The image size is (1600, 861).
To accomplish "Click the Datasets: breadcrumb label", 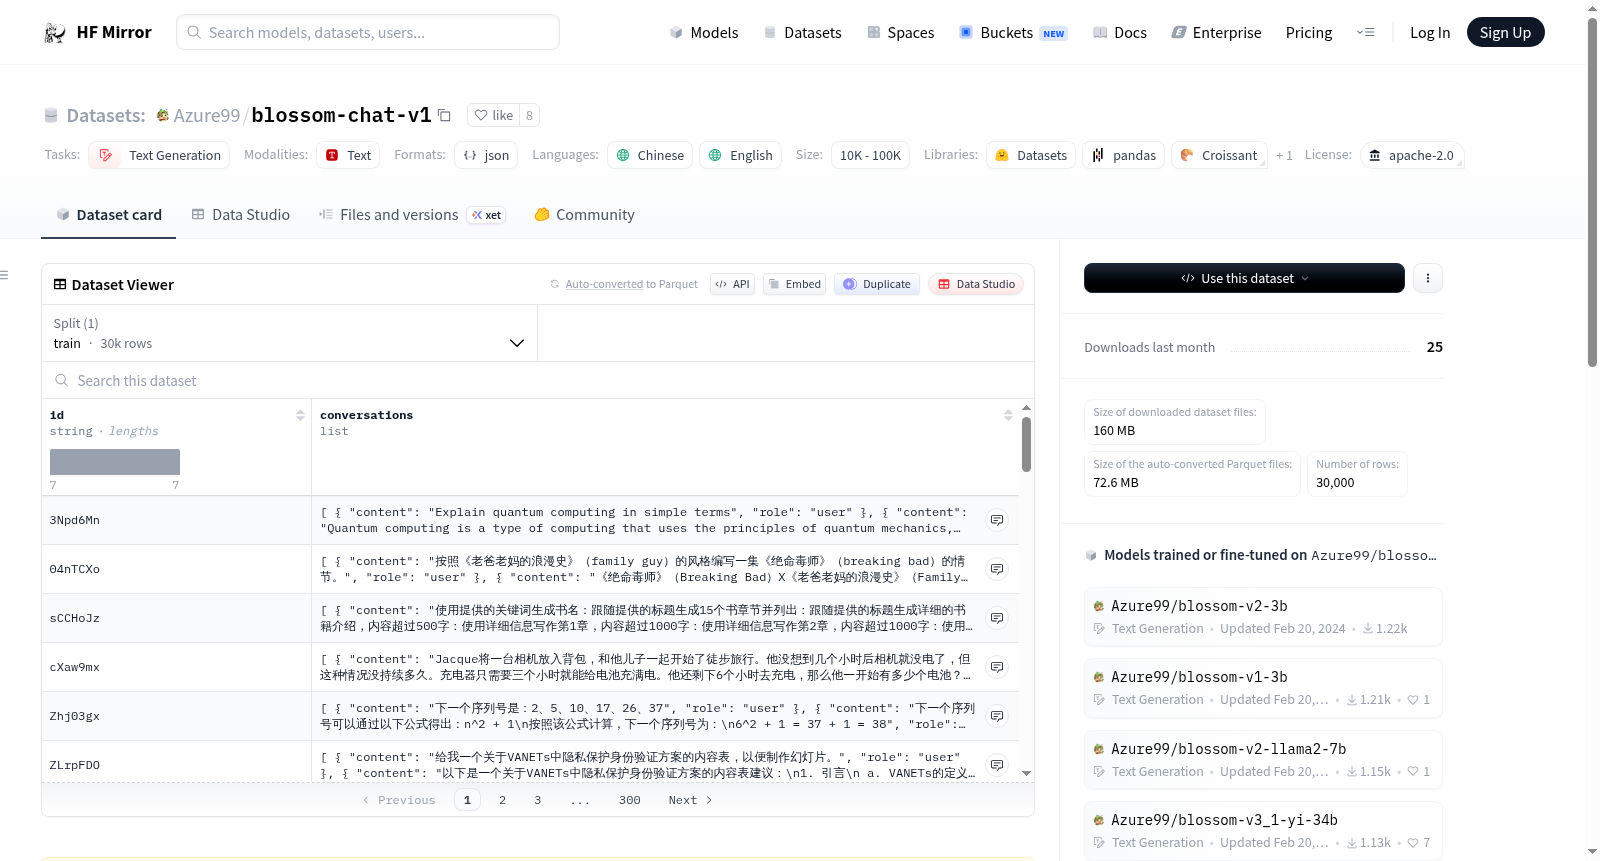I will point(106,115).
